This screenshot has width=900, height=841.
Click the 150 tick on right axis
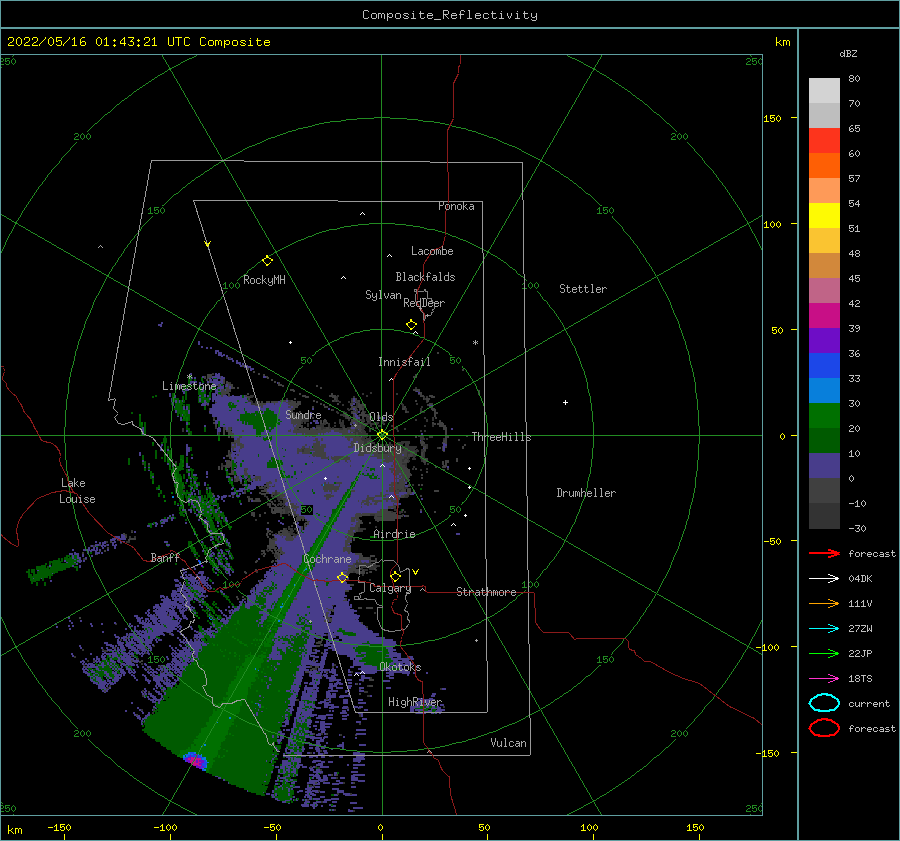772,118
